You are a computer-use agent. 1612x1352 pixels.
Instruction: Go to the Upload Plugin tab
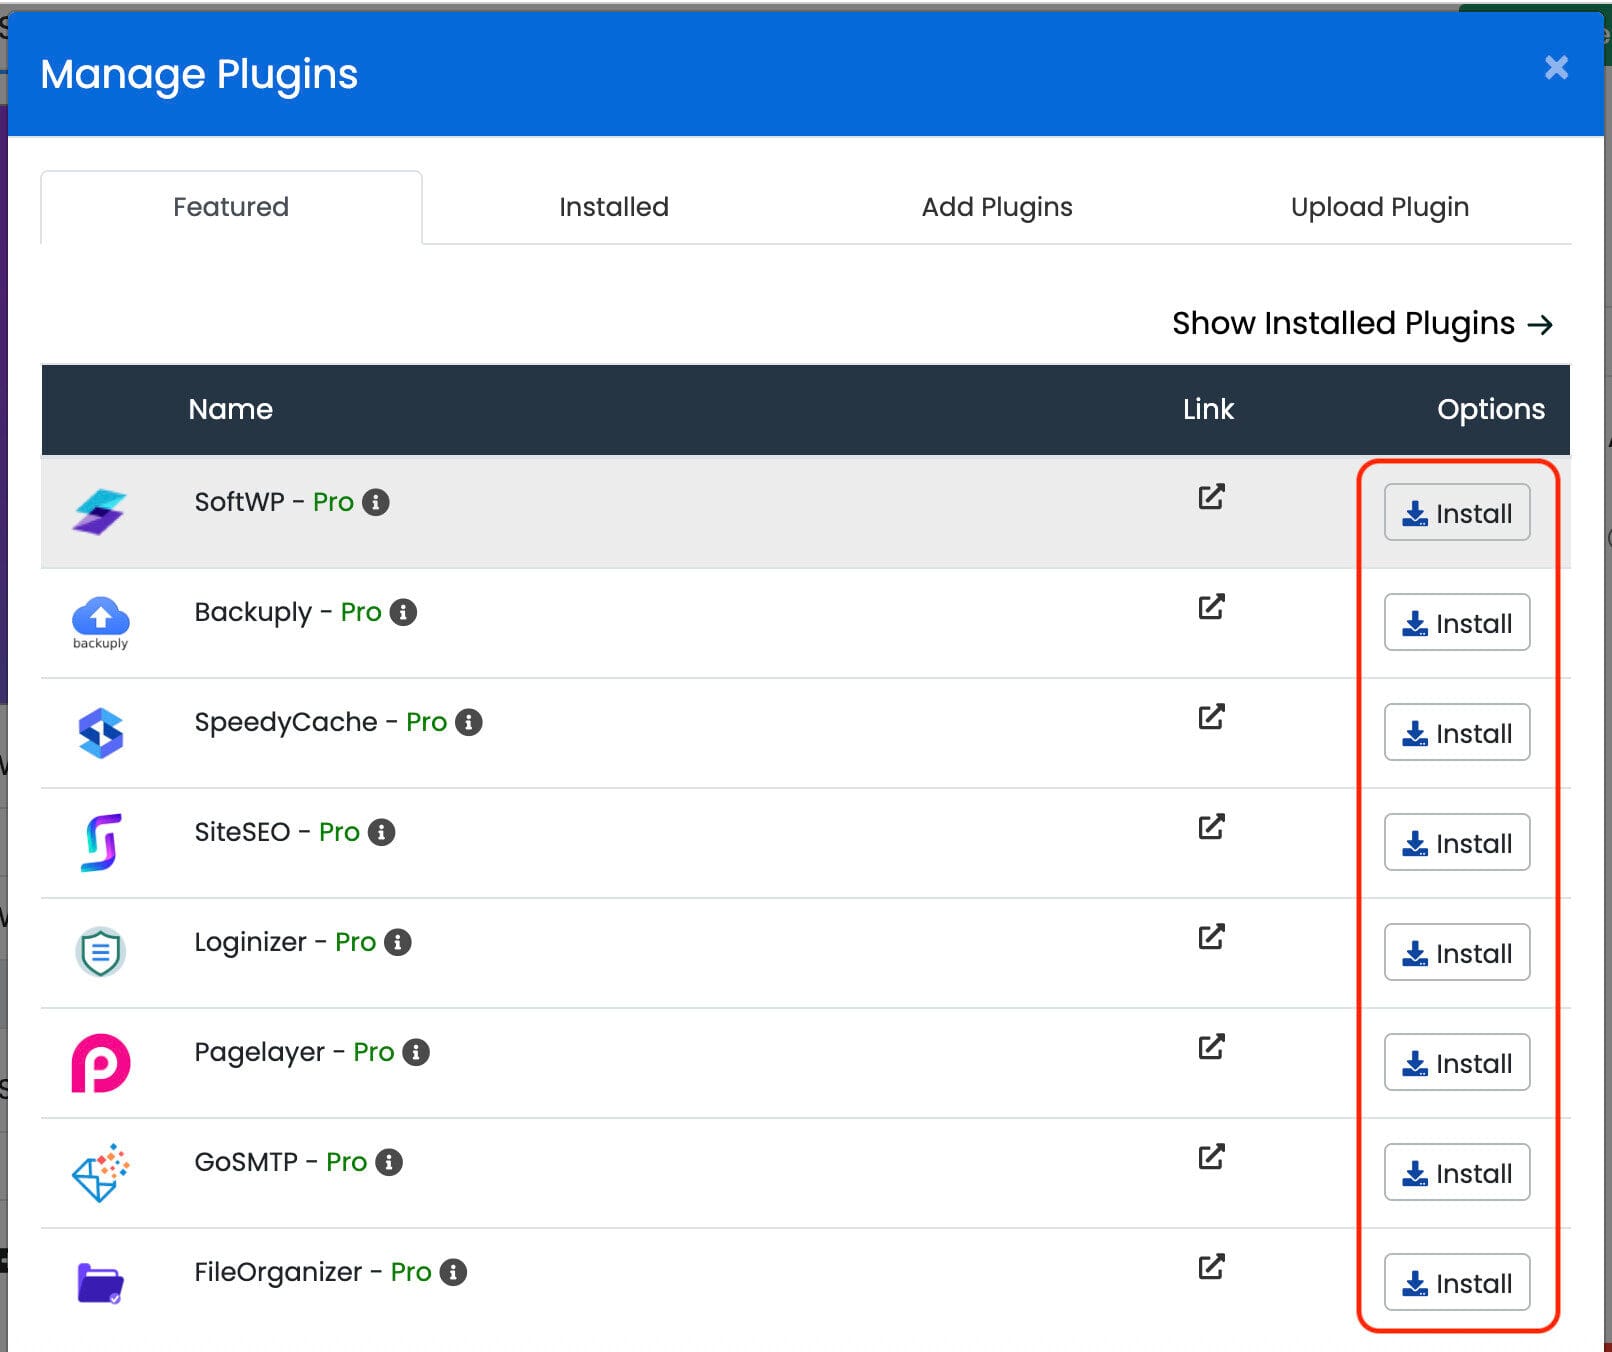pos(1379,207)
